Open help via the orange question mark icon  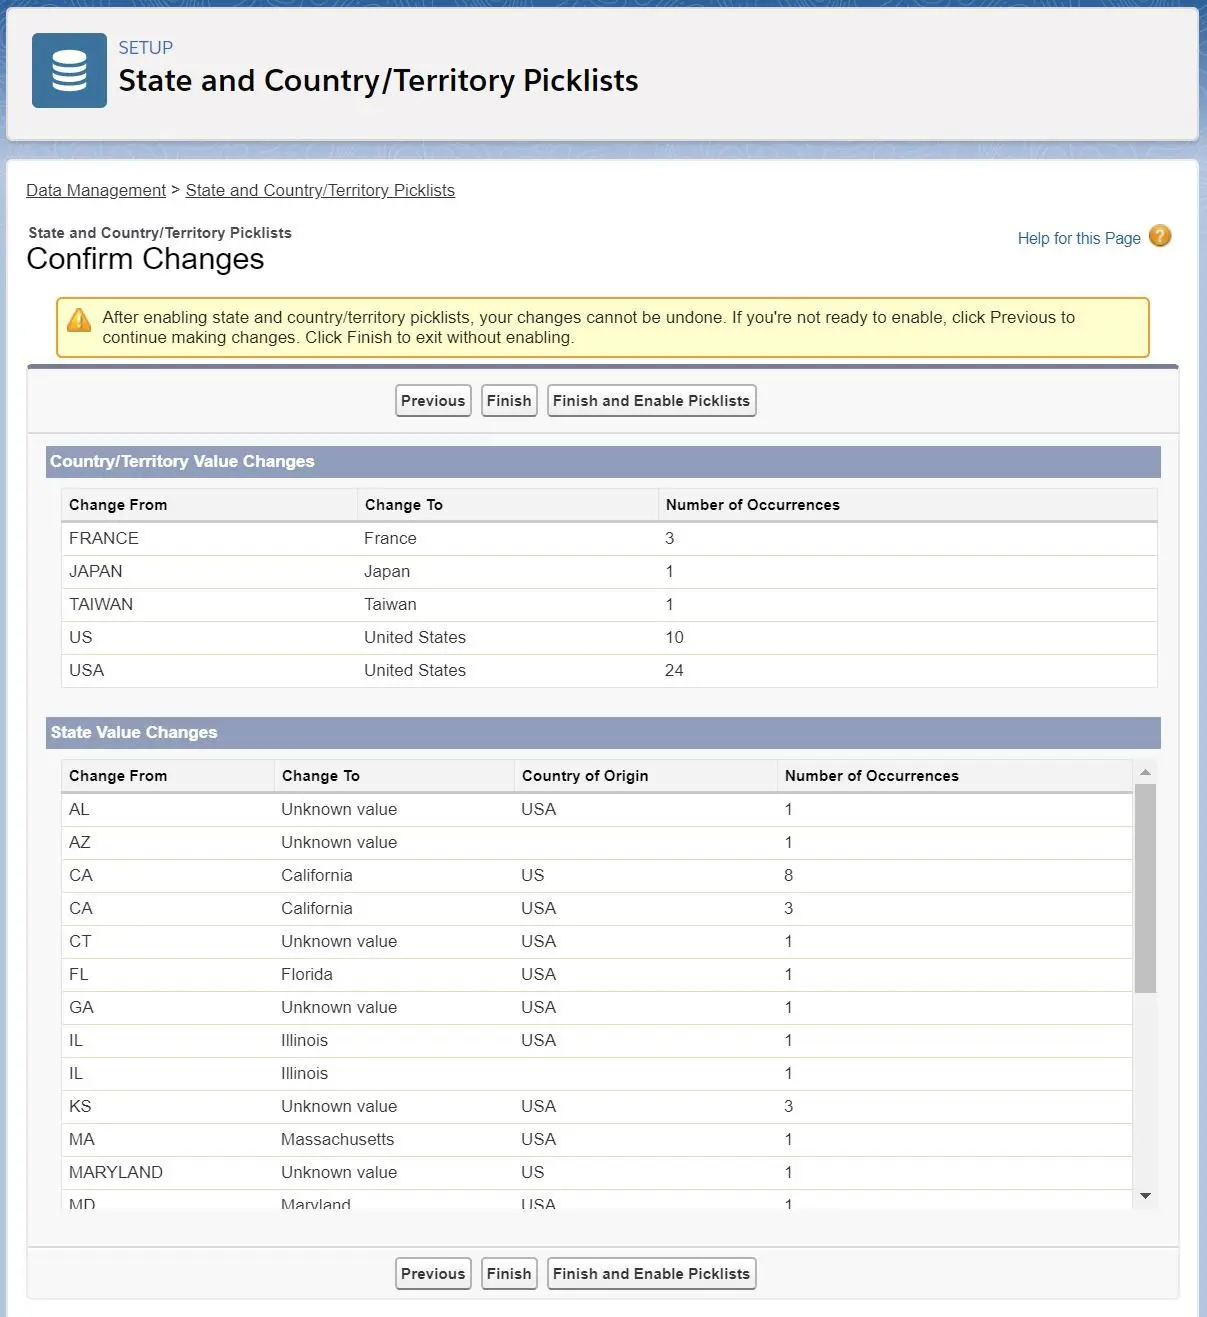[x=1160, y=236]
